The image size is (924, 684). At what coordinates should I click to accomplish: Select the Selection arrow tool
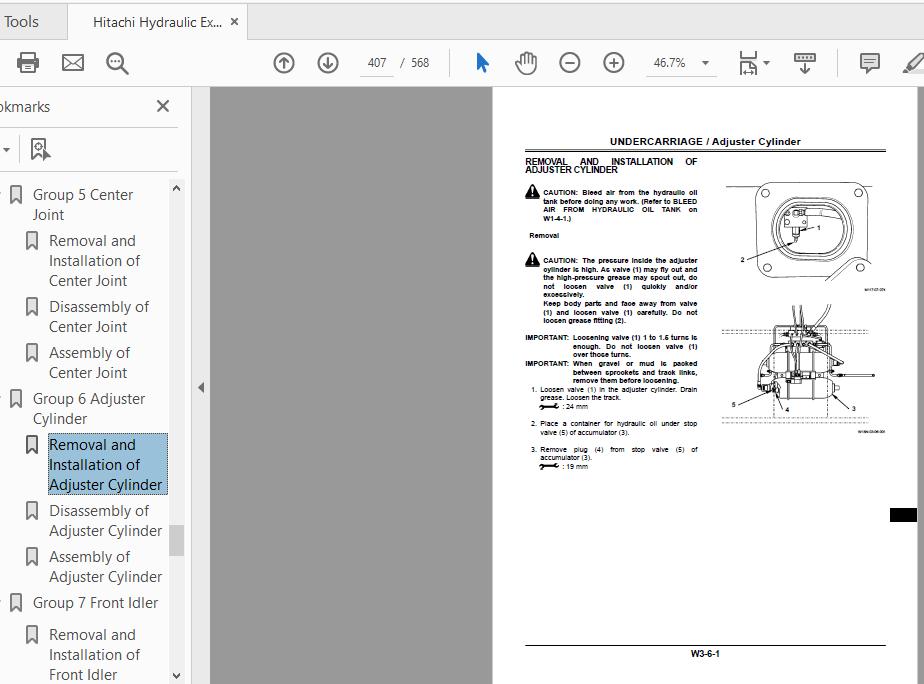coord(482,62)
